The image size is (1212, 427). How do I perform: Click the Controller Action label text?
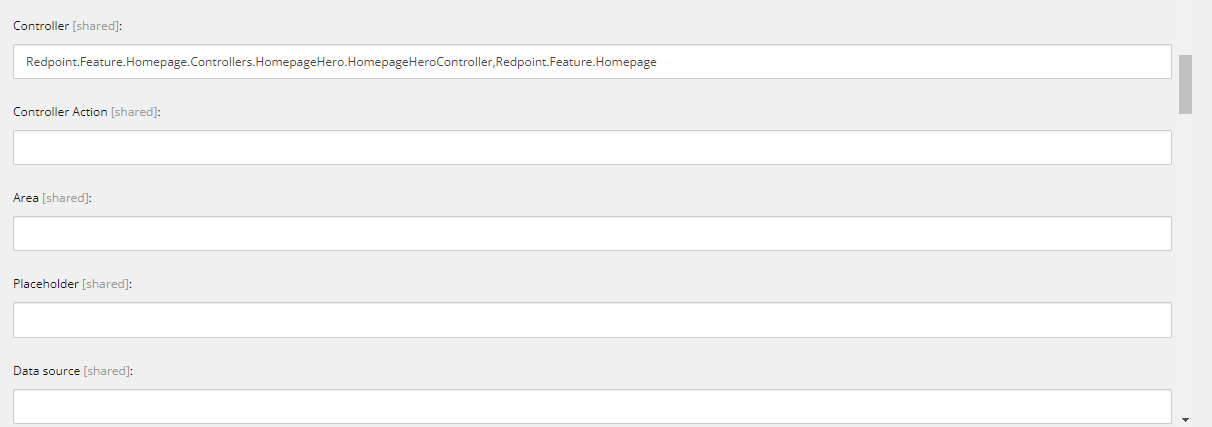tap(60, 112)
